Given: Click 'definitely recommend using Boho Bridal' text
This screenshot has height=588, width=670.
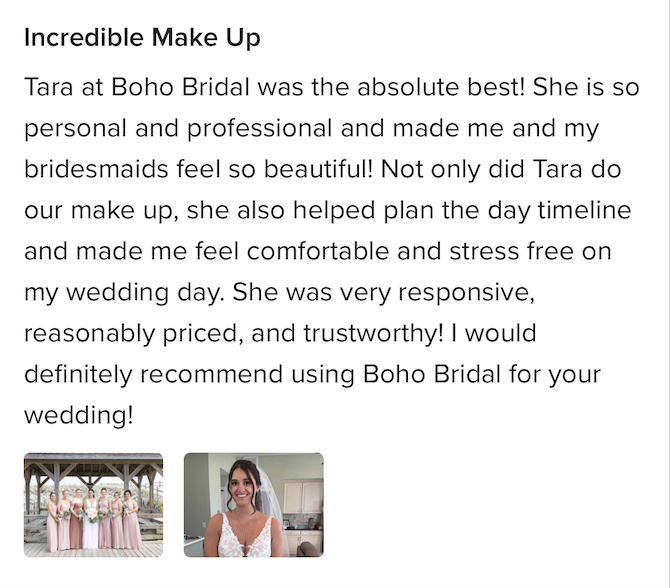Looking at the screenshot, I should pos(262,375).
